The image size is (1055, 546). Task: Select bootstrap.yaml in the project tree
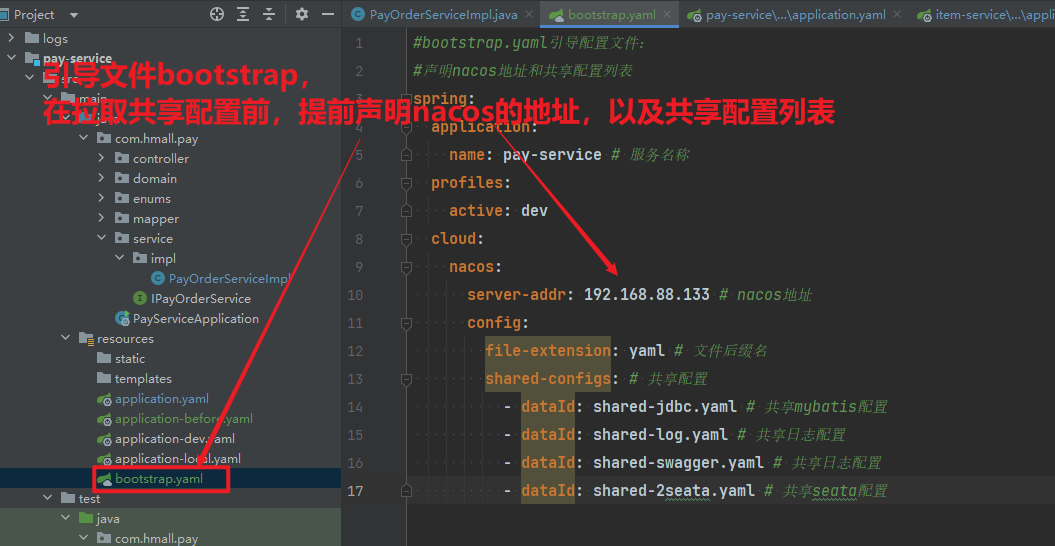tap(159, 479)
